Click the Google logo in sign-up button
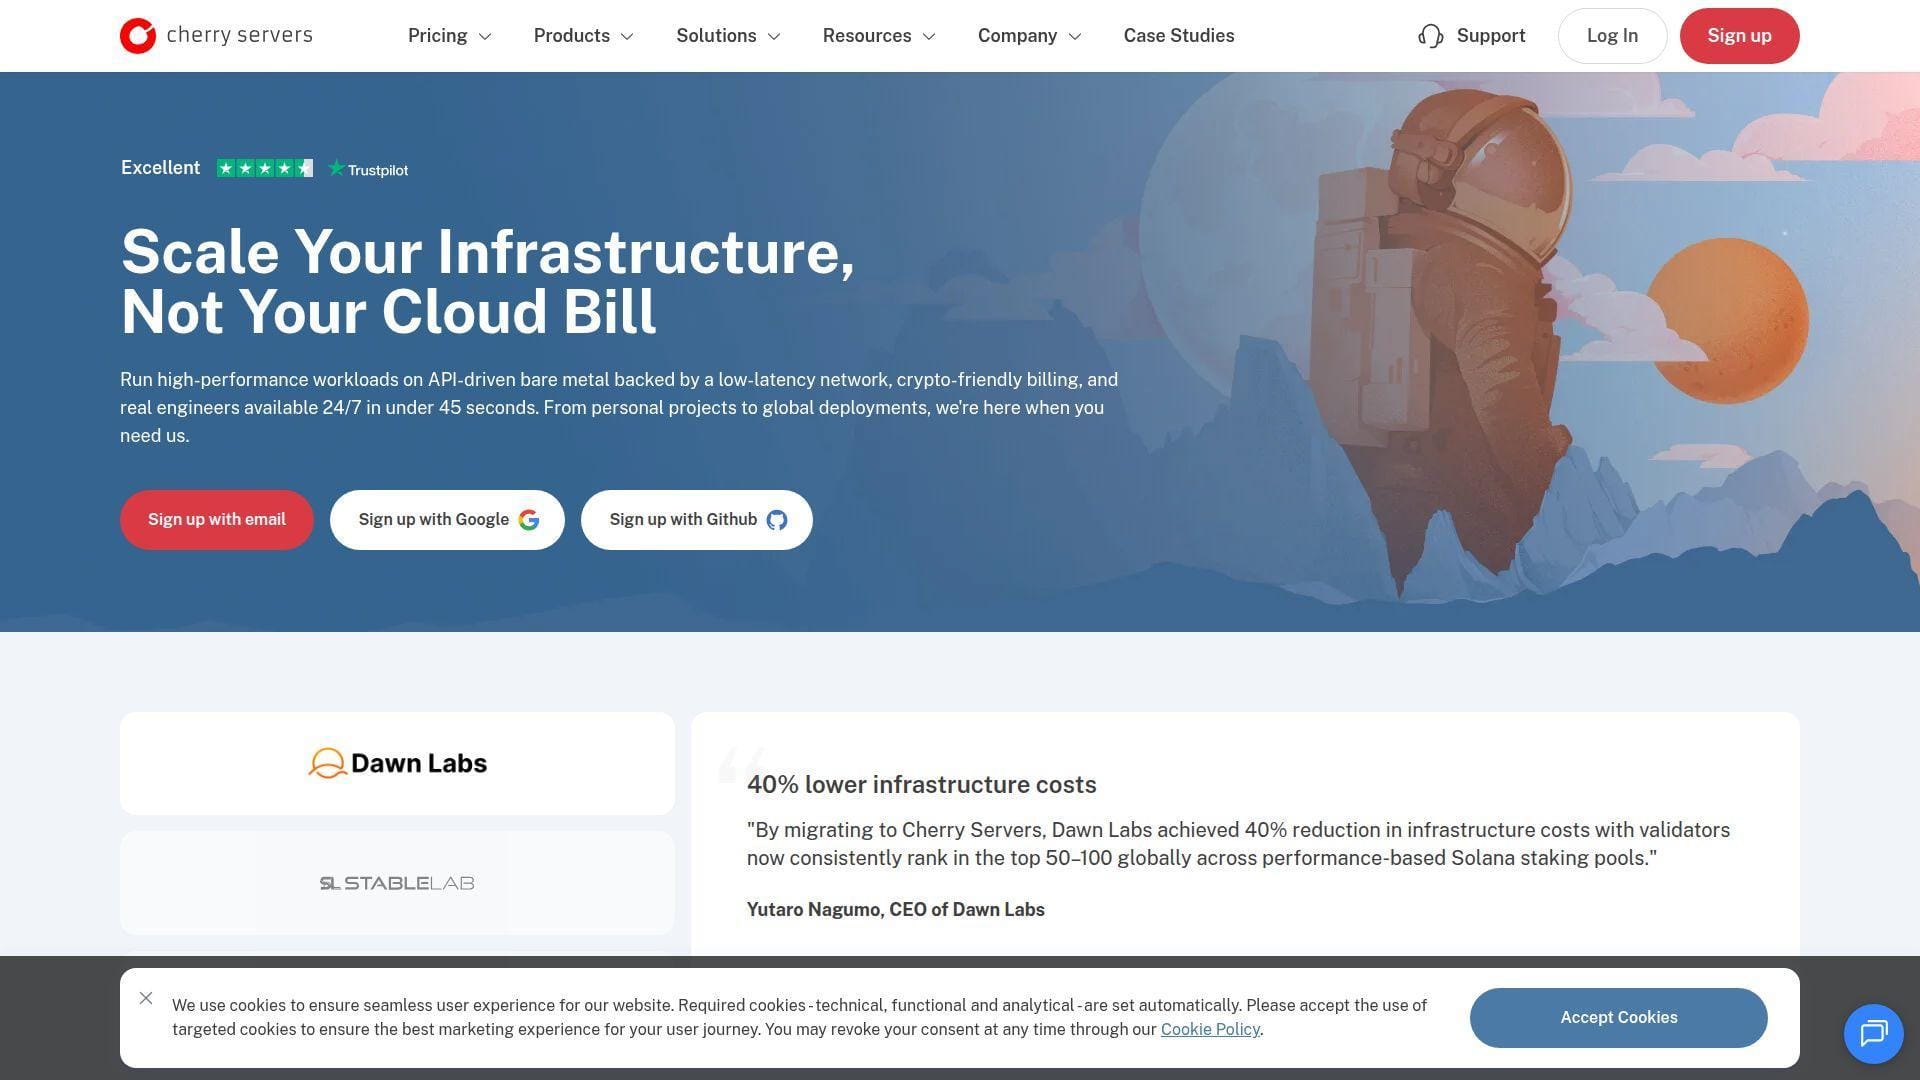Screen dimensions: 1920x1080 click(529, 520)
